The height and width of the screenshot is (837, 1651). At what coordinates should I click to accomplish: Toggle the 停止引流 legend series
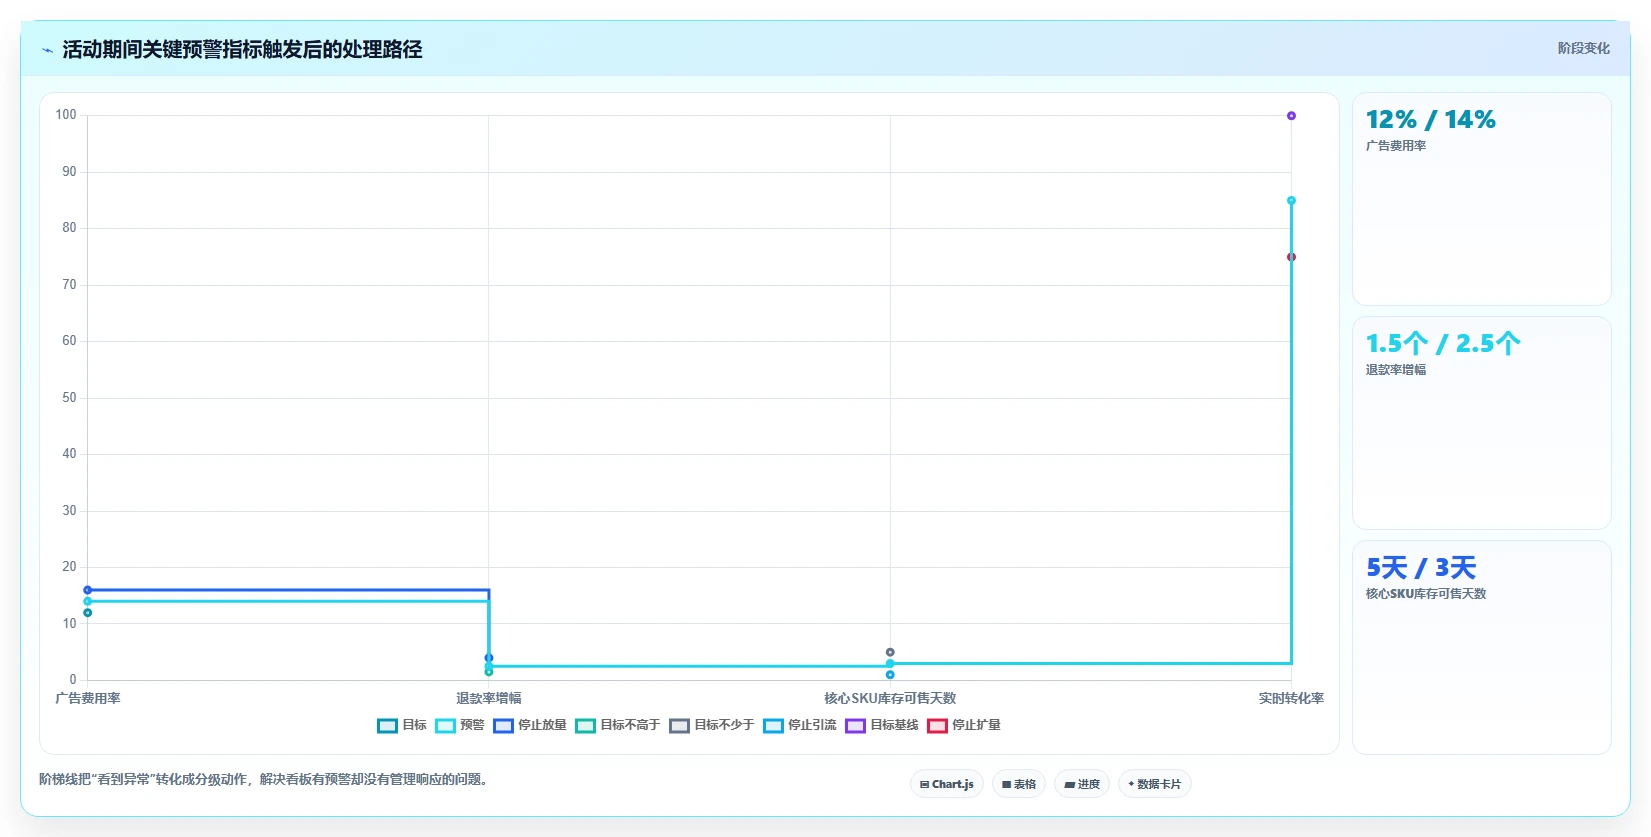(800, 725)
